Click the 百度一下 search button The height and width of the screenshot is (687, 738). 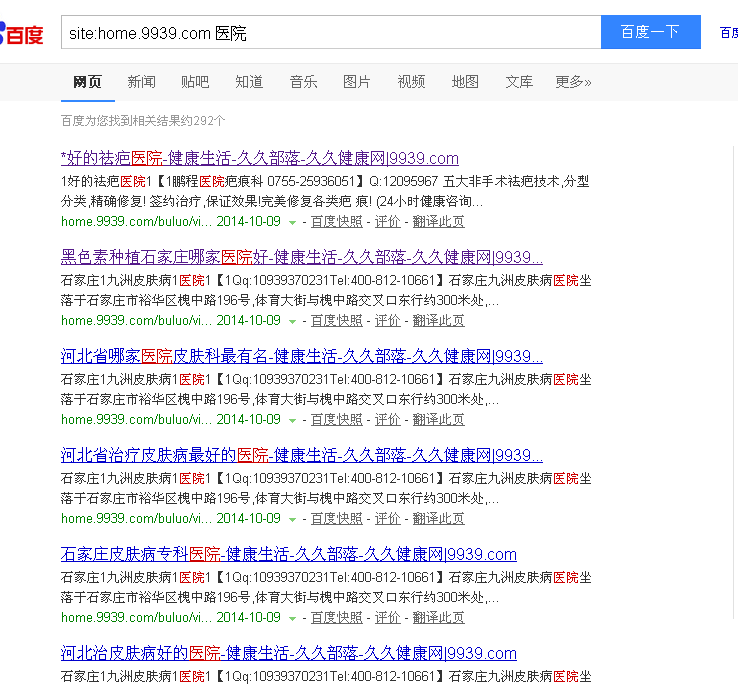click(x=650, y=32)
